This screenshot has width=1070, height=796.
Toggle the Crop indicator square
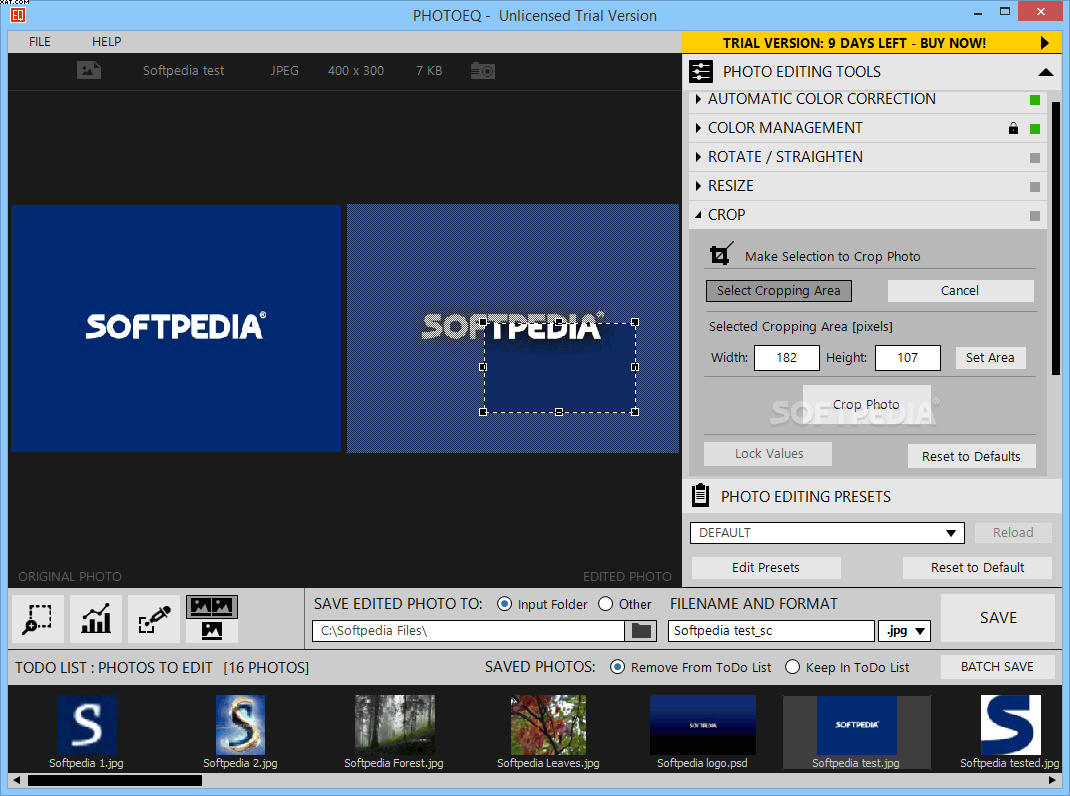click(1035, 216)
